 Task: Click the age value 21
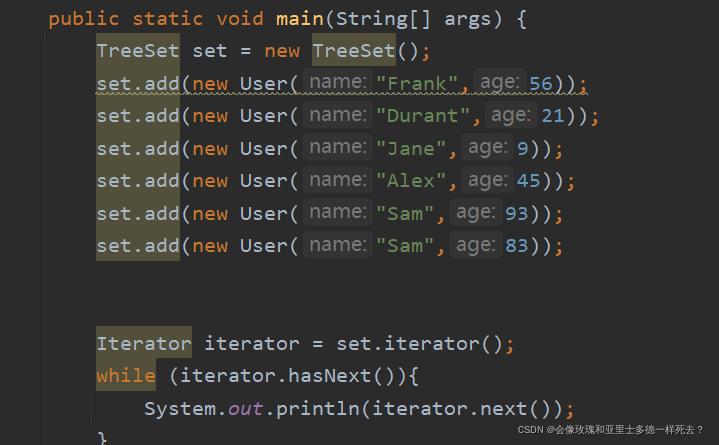point(553,116)
